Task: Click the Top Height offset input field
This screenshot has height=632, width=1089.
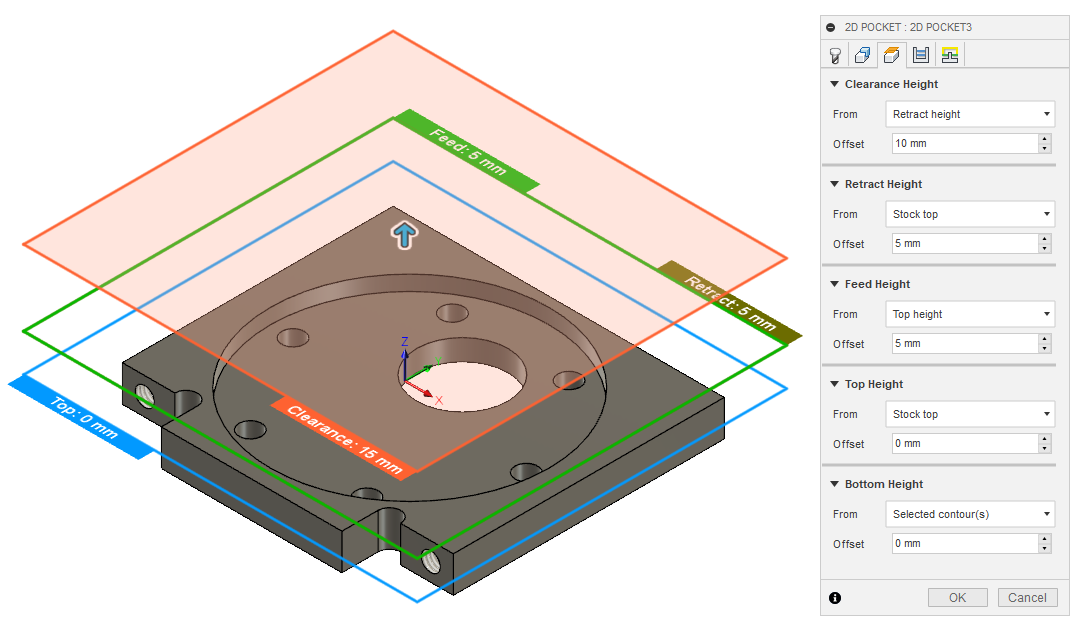Action: point(960,443)
